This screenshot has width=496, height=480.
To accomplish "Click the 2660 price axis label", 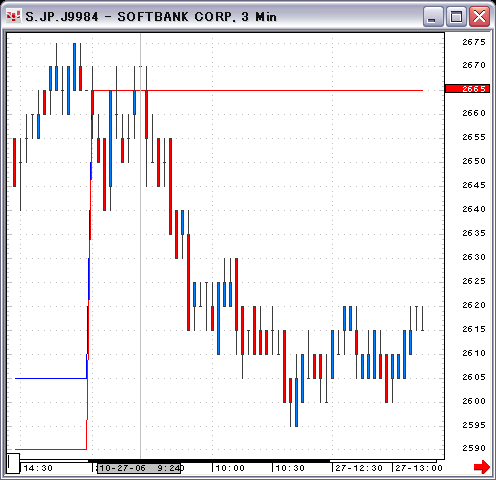I will [x=474, y=113].
